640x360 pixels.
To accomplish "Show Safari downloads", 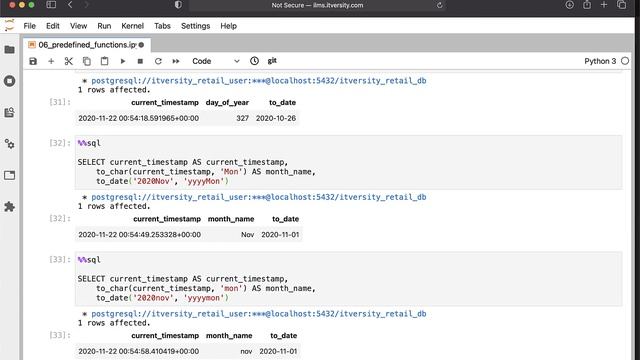I will [569, 5].
